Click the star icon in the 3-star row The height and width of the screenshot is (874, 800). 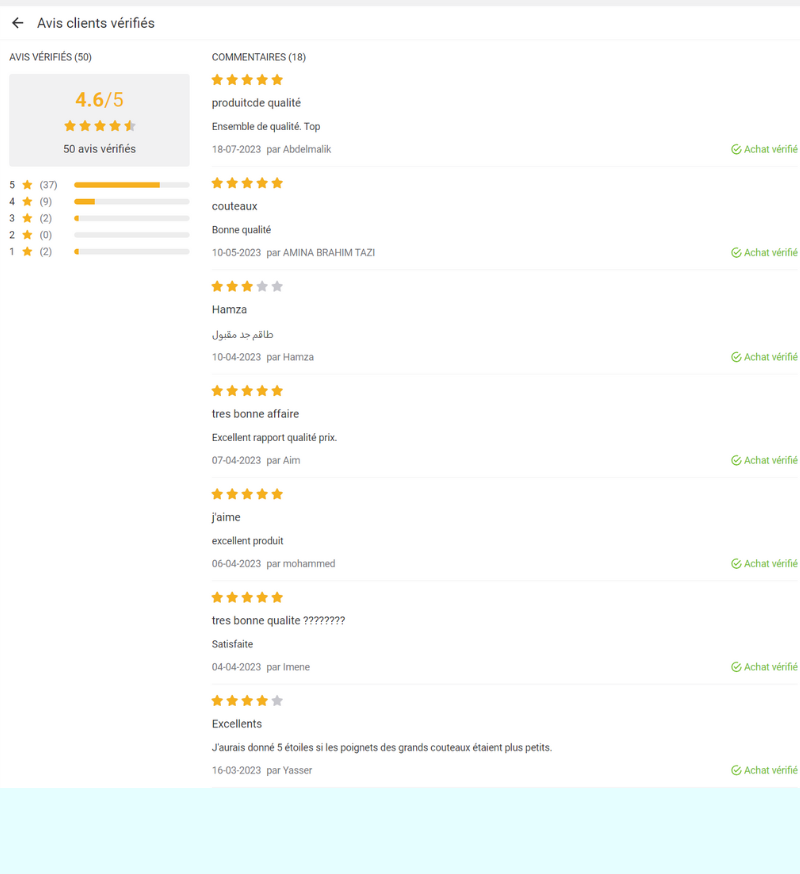(27, 218)
